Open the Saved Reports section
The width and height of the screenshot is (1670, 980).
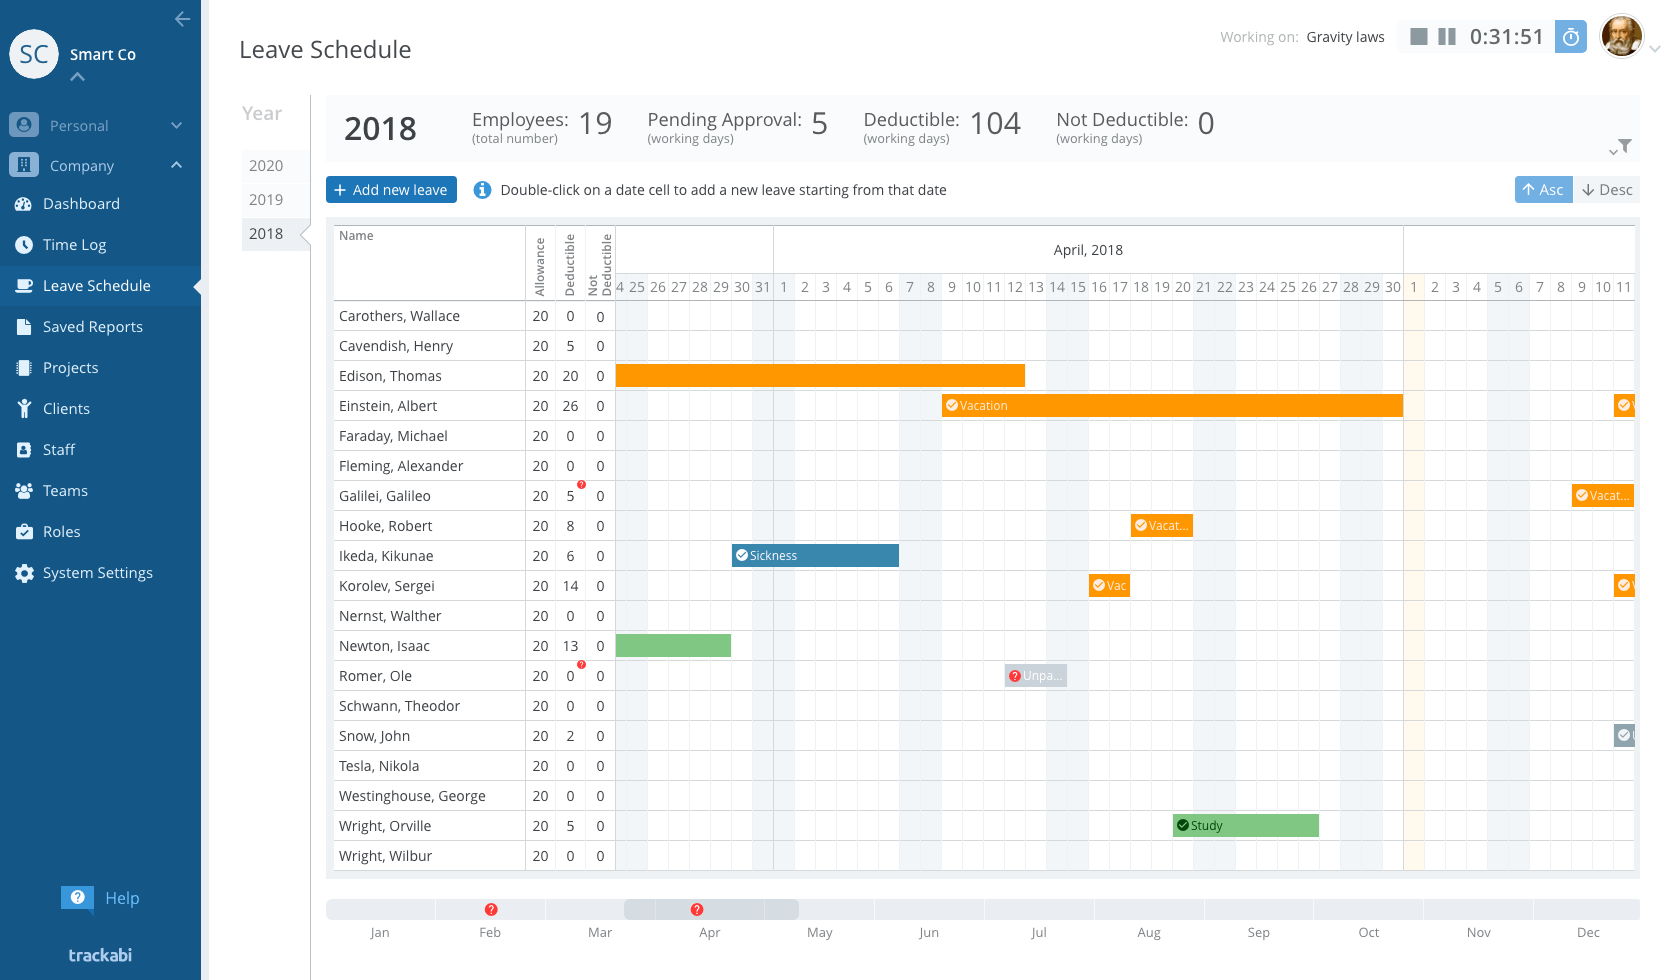click(92, 326)
